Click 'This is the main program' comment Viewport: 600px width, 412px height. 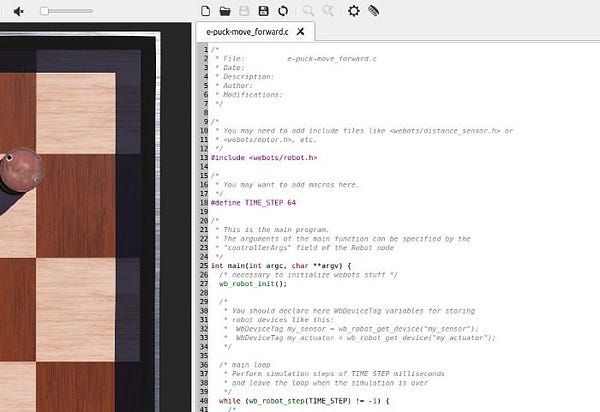click(272, 230)
